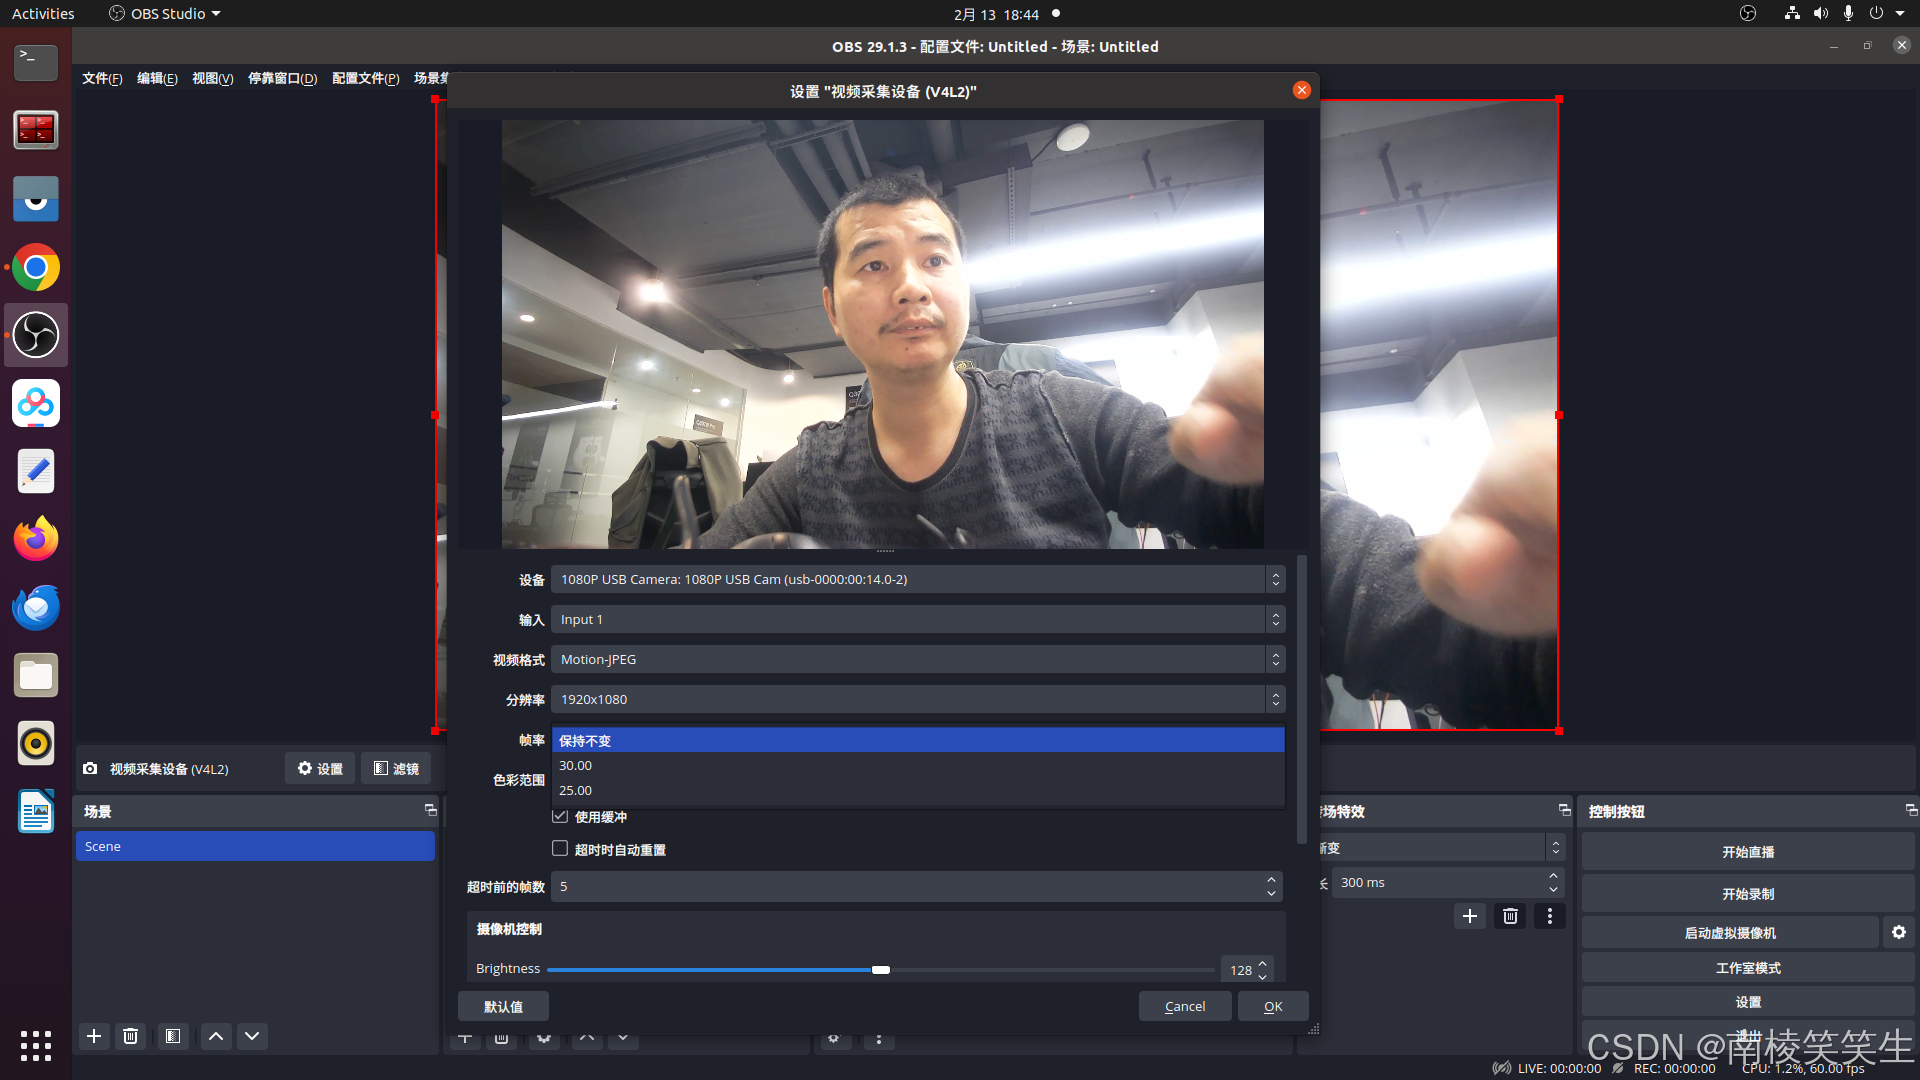Open transition three-dot options menu
The image size is (1920, 1080).
point(1550,916)
